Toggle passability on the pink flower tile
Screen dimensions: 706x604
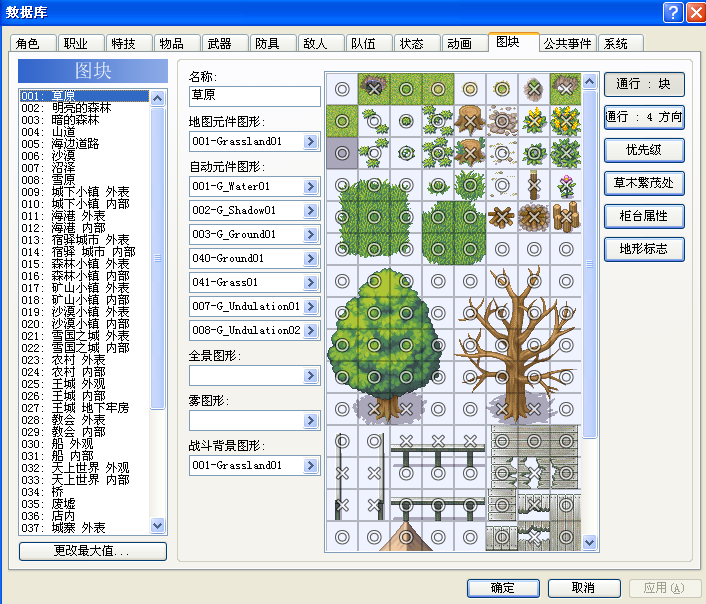(x=566, y=185)
